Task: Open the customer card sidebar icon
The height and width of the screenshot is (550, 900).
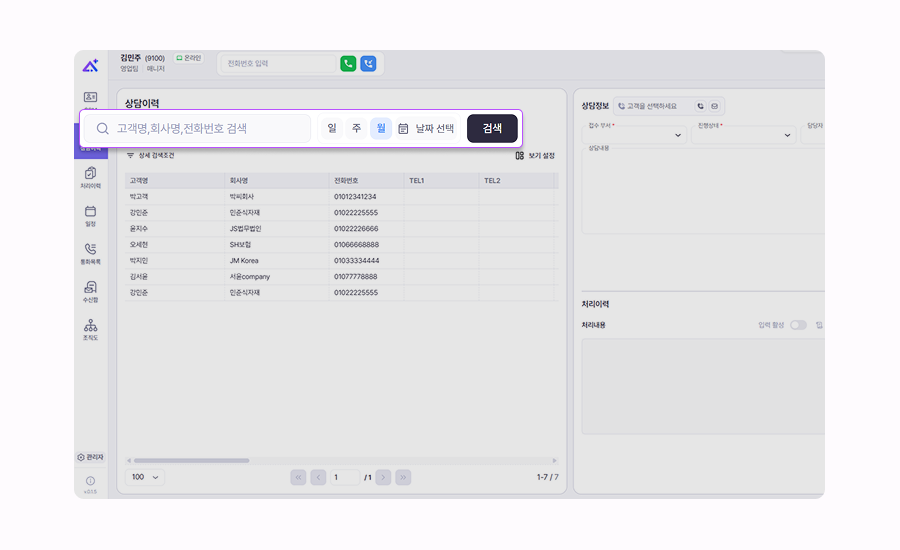Action: point(91,97)
